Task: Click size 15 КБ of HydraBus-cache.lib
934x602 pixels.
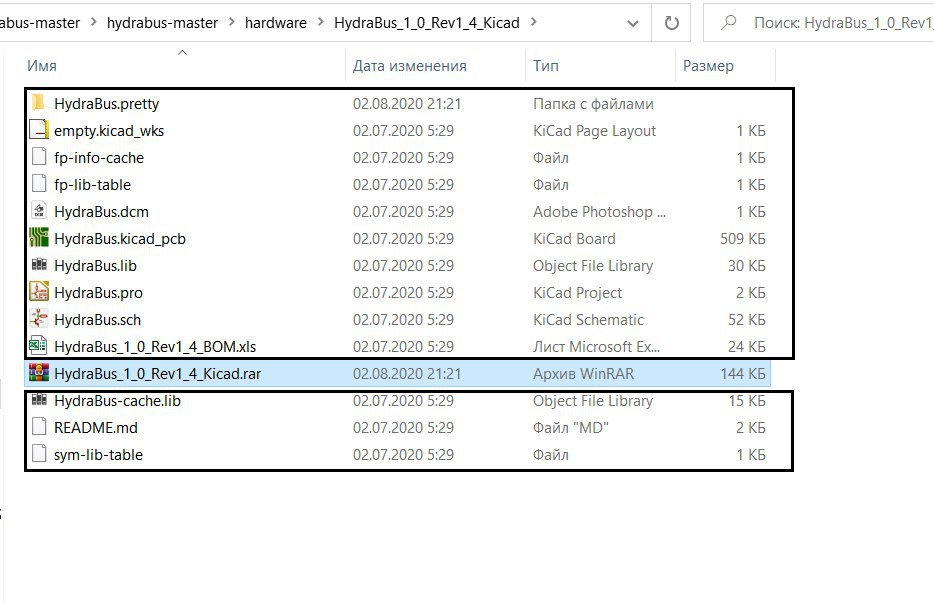Action: coord(746,400)
